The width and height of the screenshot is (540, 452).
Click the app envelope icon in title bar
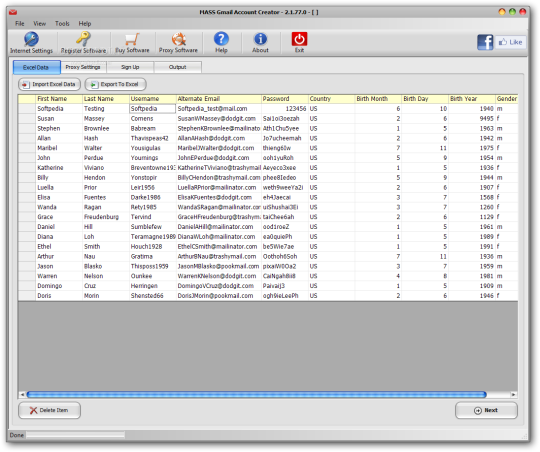(x=13, y=12)
